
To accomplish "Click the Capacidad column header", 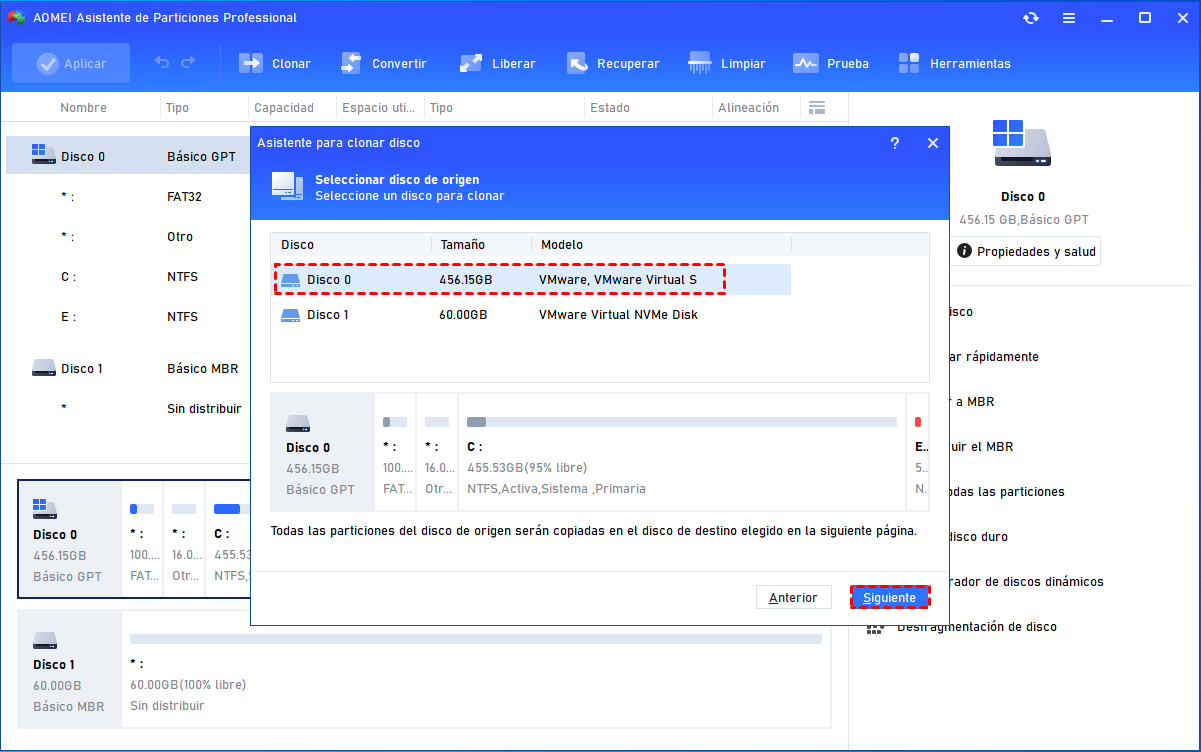I will pos(284,108).
